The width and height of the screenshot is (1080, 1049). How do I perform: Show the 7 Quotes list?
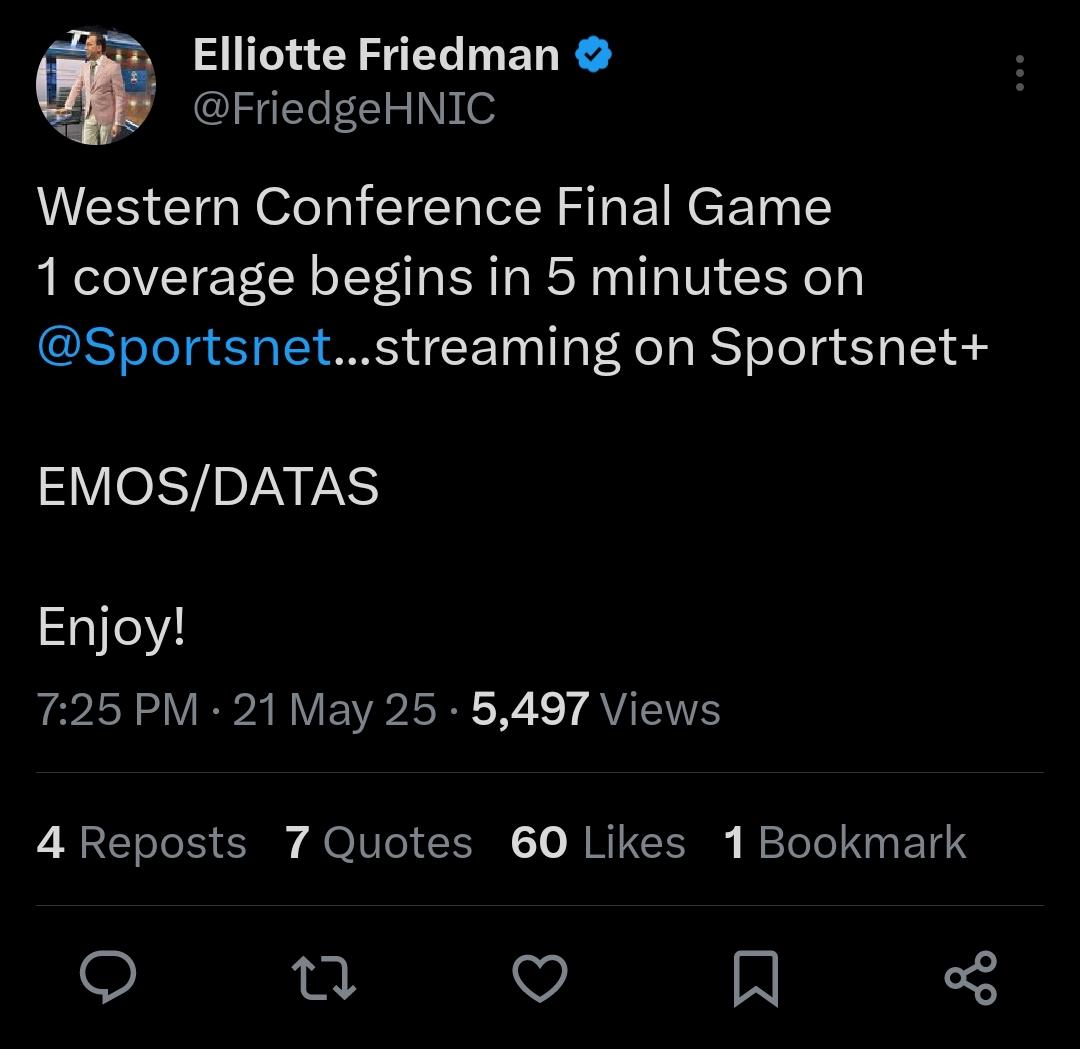(x=379, y=842)
